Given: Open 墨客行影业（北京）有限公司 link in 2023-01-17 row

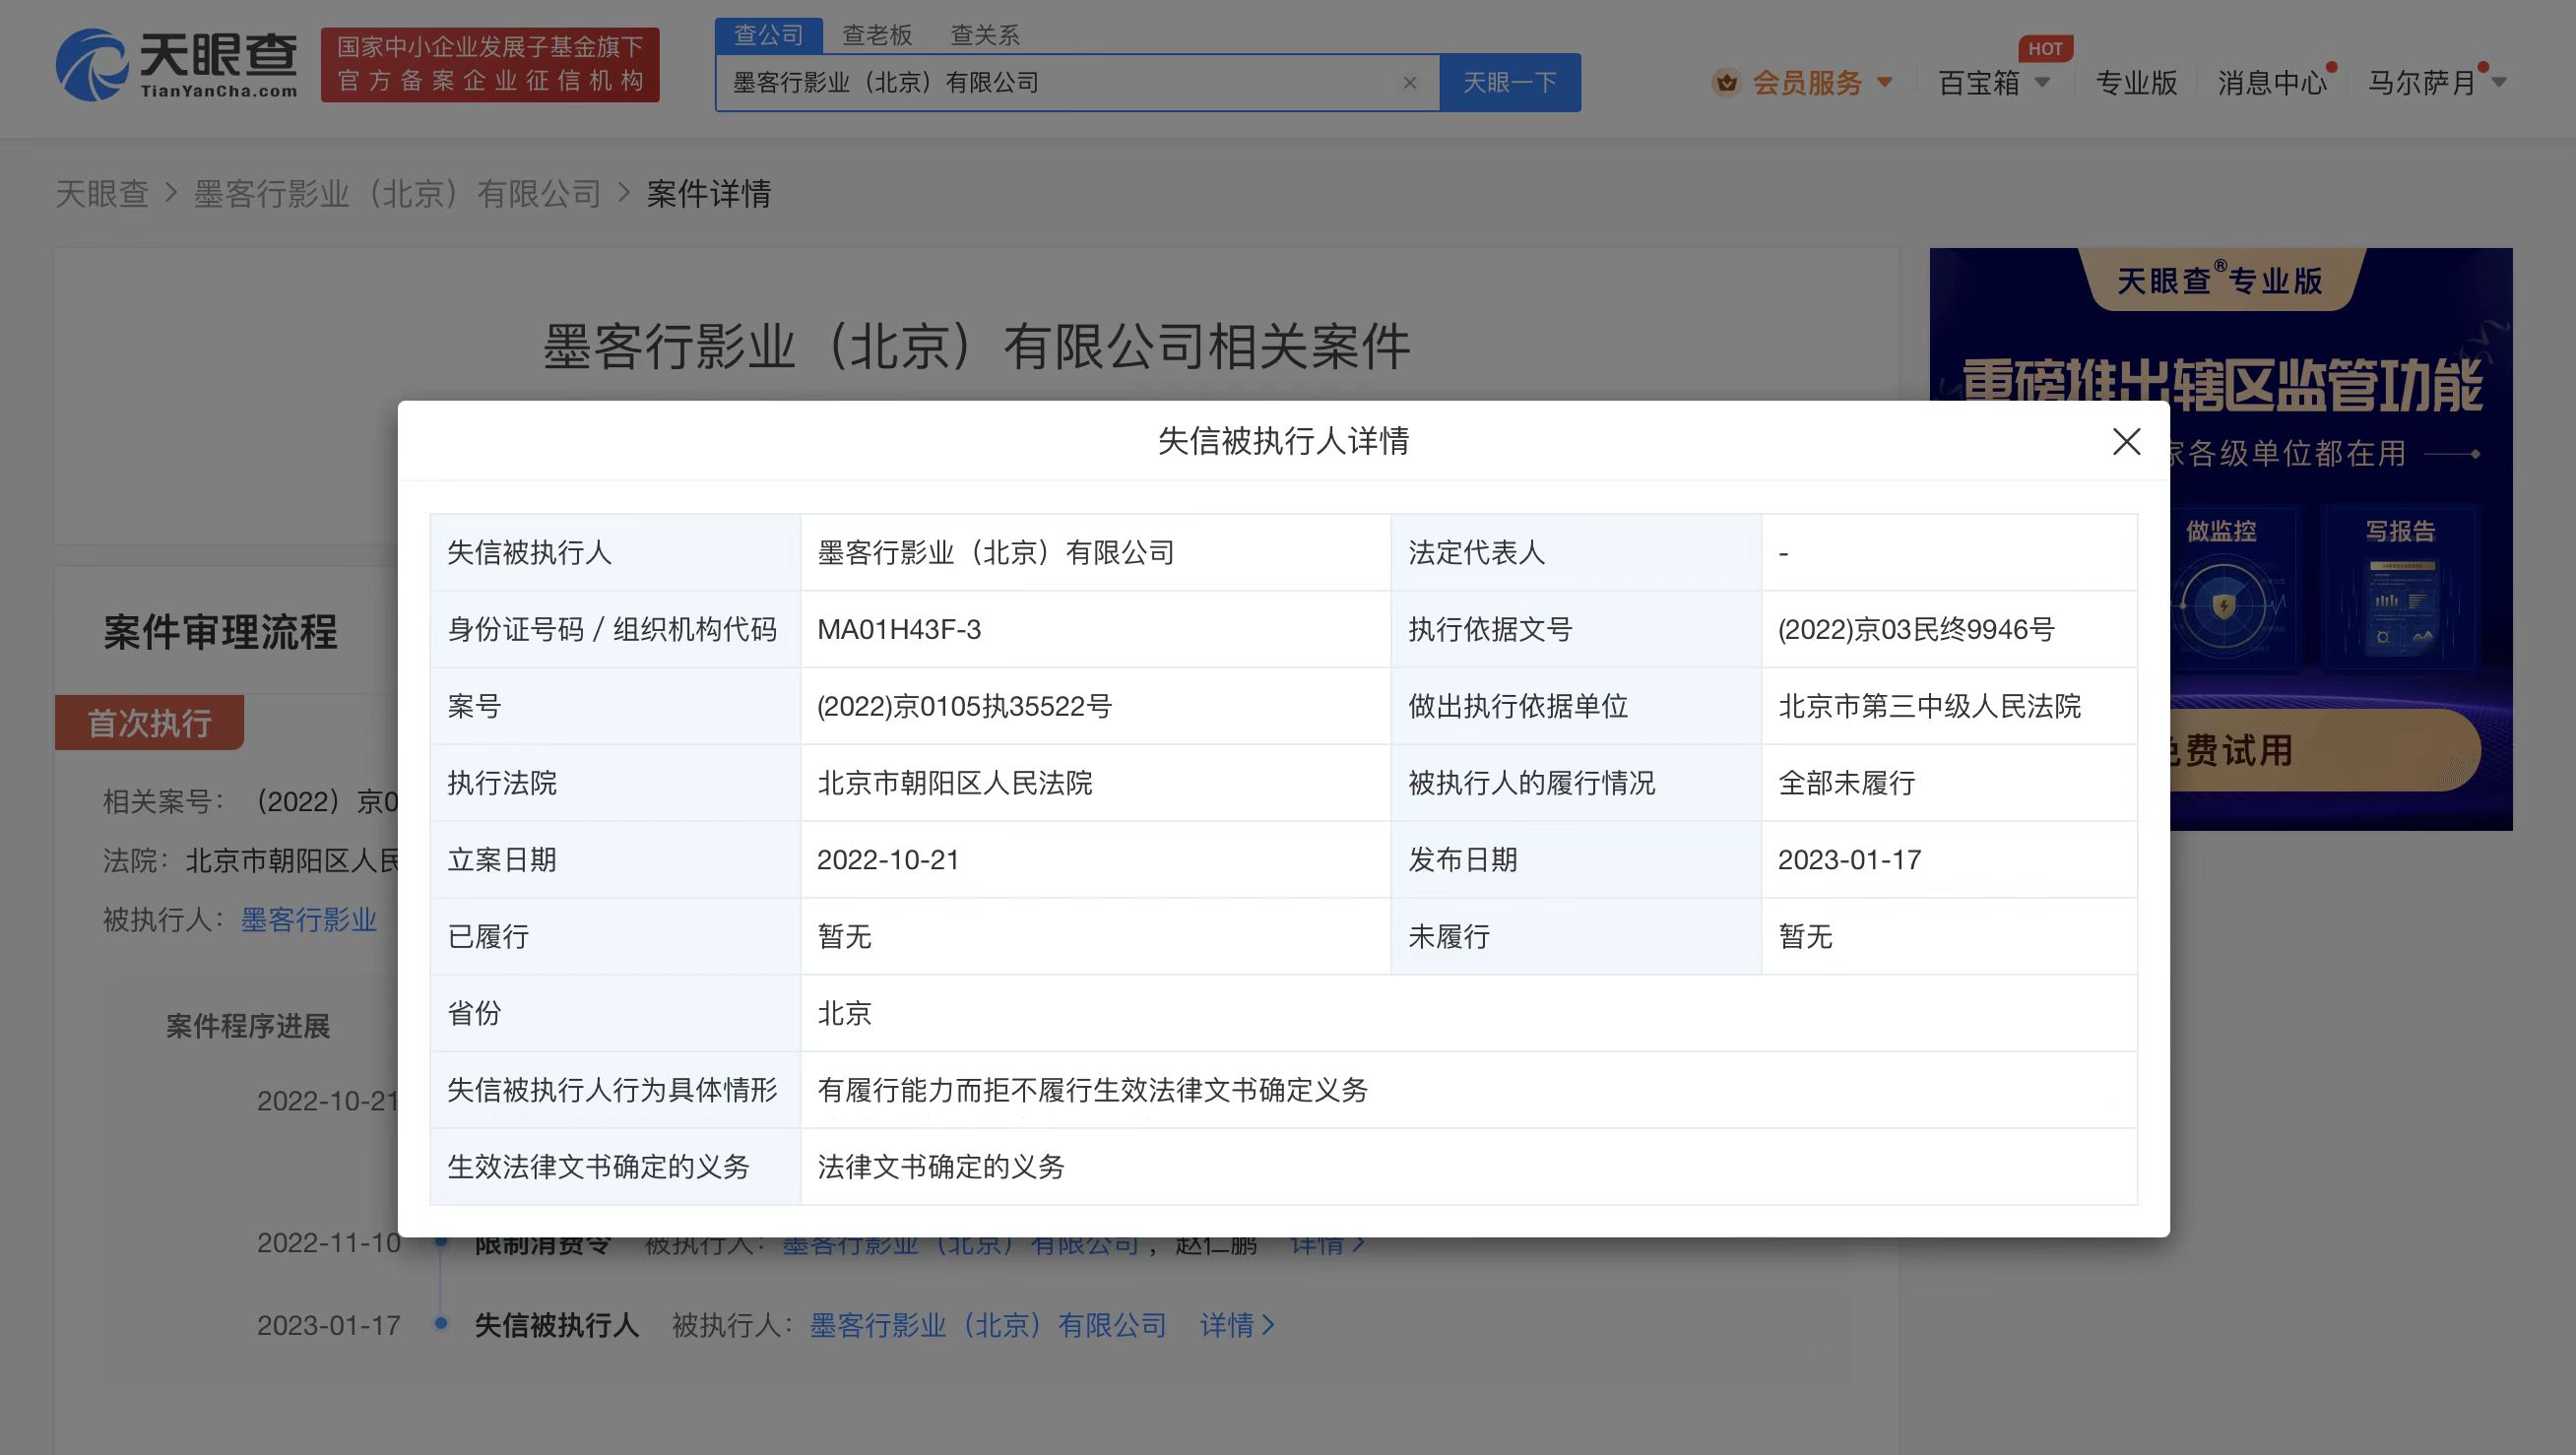Looking at the screenshot, I should (988, 1325).
